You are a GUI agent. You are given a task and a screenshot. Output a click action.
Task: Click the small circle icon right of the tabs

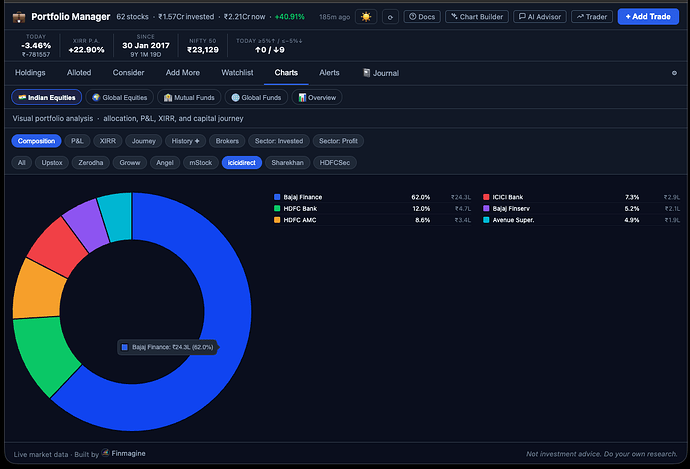tap(674, 73)
